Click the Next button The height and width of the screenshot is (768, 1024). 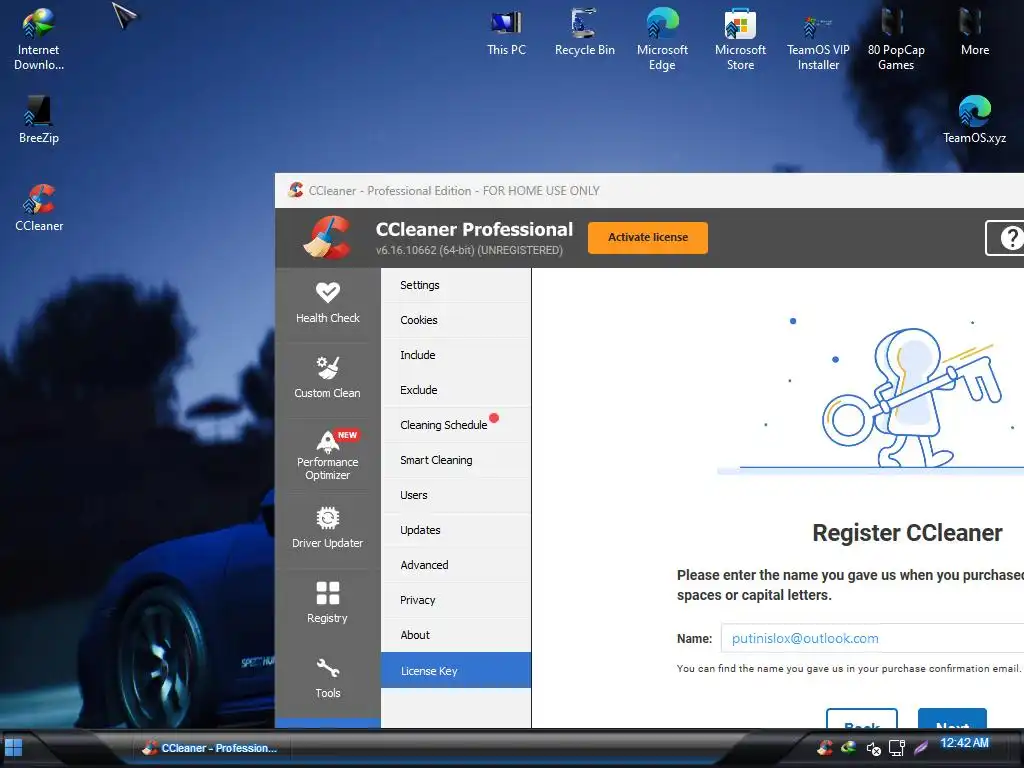point(952,718)
